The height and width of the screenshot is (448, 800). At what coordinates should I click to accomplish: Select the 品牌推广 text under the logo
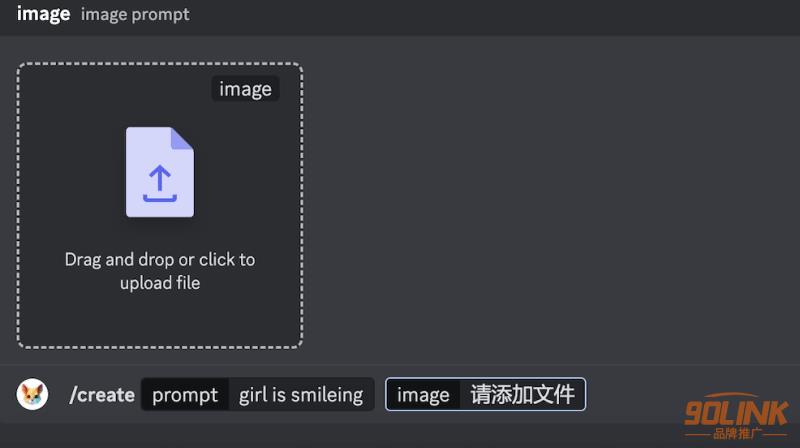pos(737,434)
